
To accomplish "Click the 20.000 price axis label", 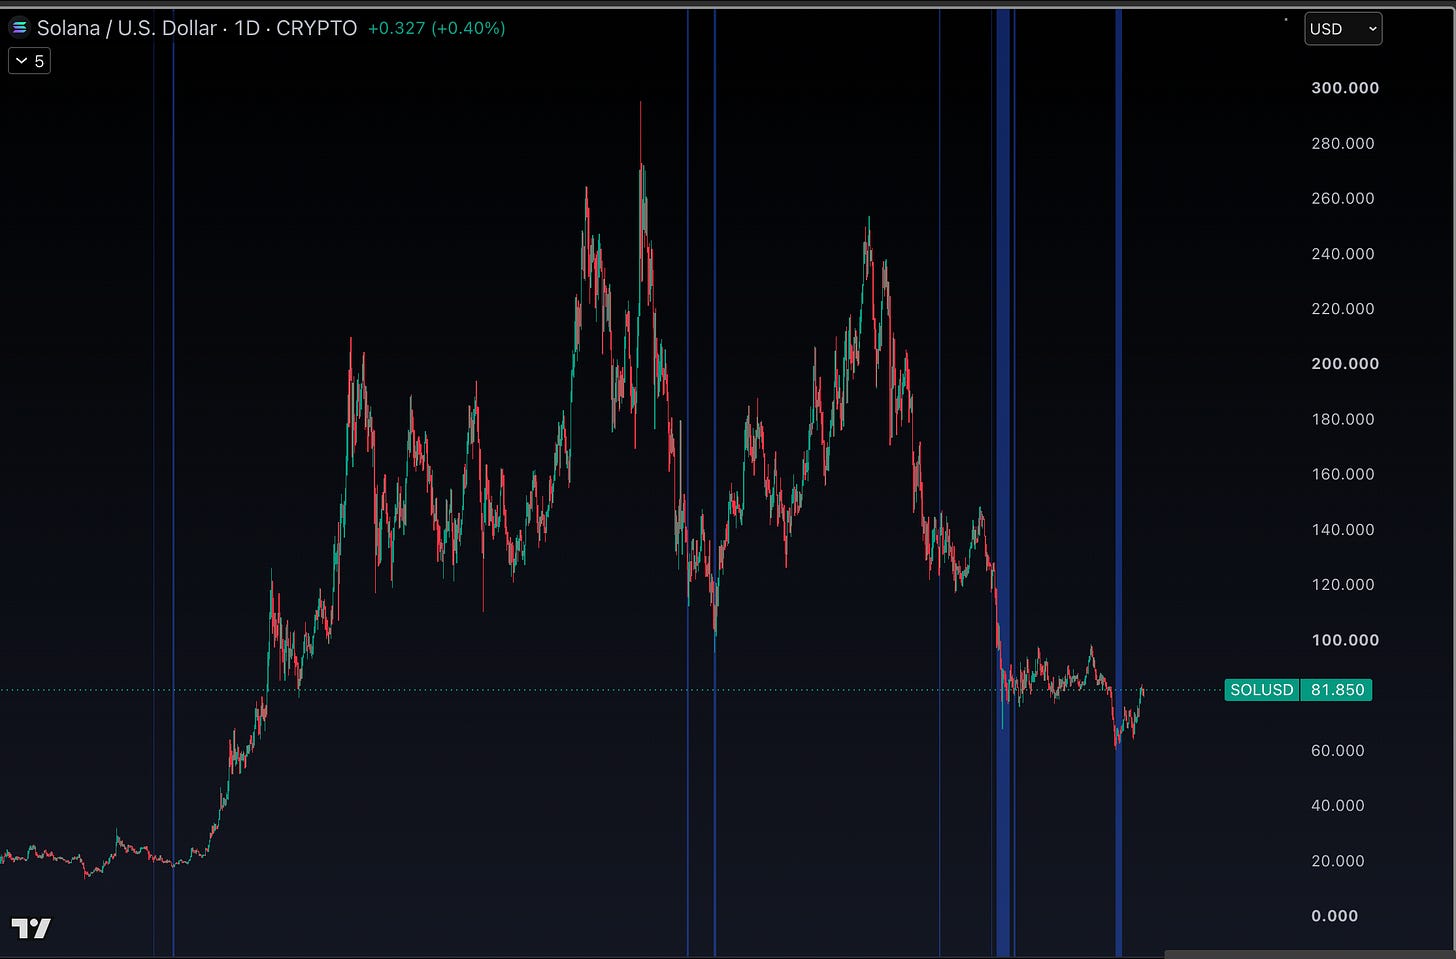I will click(1338, 861).
